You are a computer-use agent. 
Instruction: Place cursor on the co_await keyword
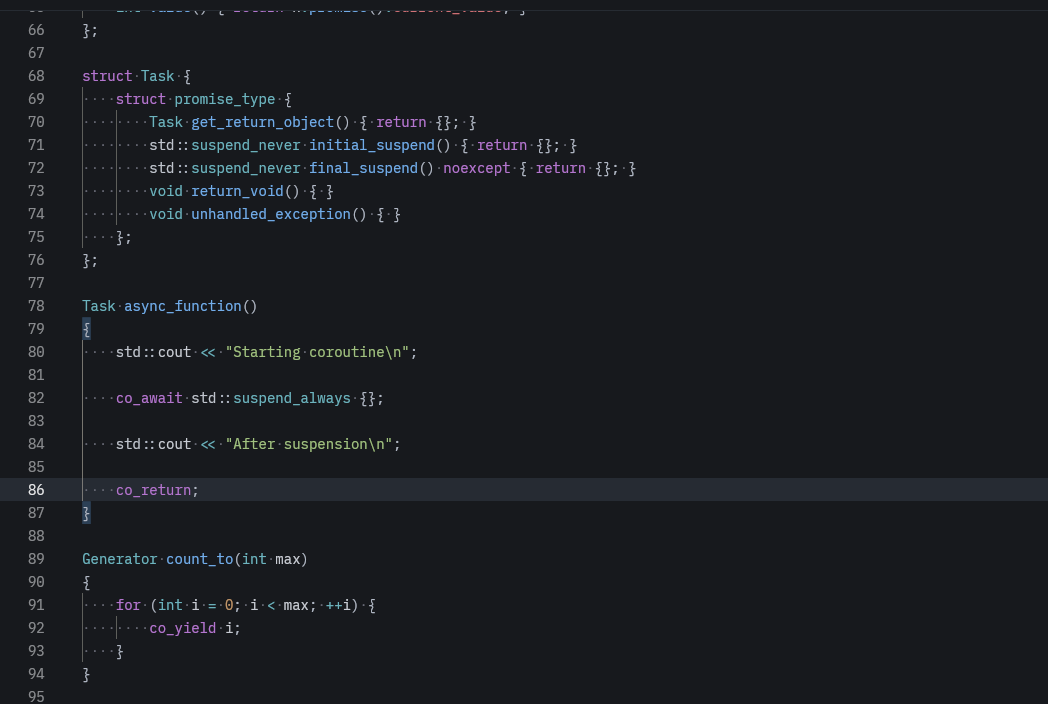coord(149,398)
